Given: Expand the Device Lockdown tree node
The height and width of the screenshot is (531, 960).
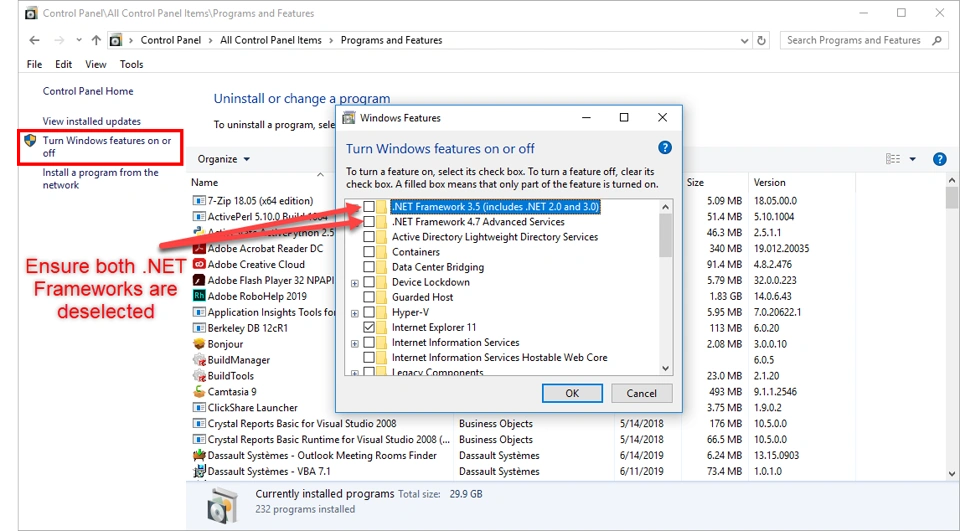Looking at the screenshot, I should point(354,283).
